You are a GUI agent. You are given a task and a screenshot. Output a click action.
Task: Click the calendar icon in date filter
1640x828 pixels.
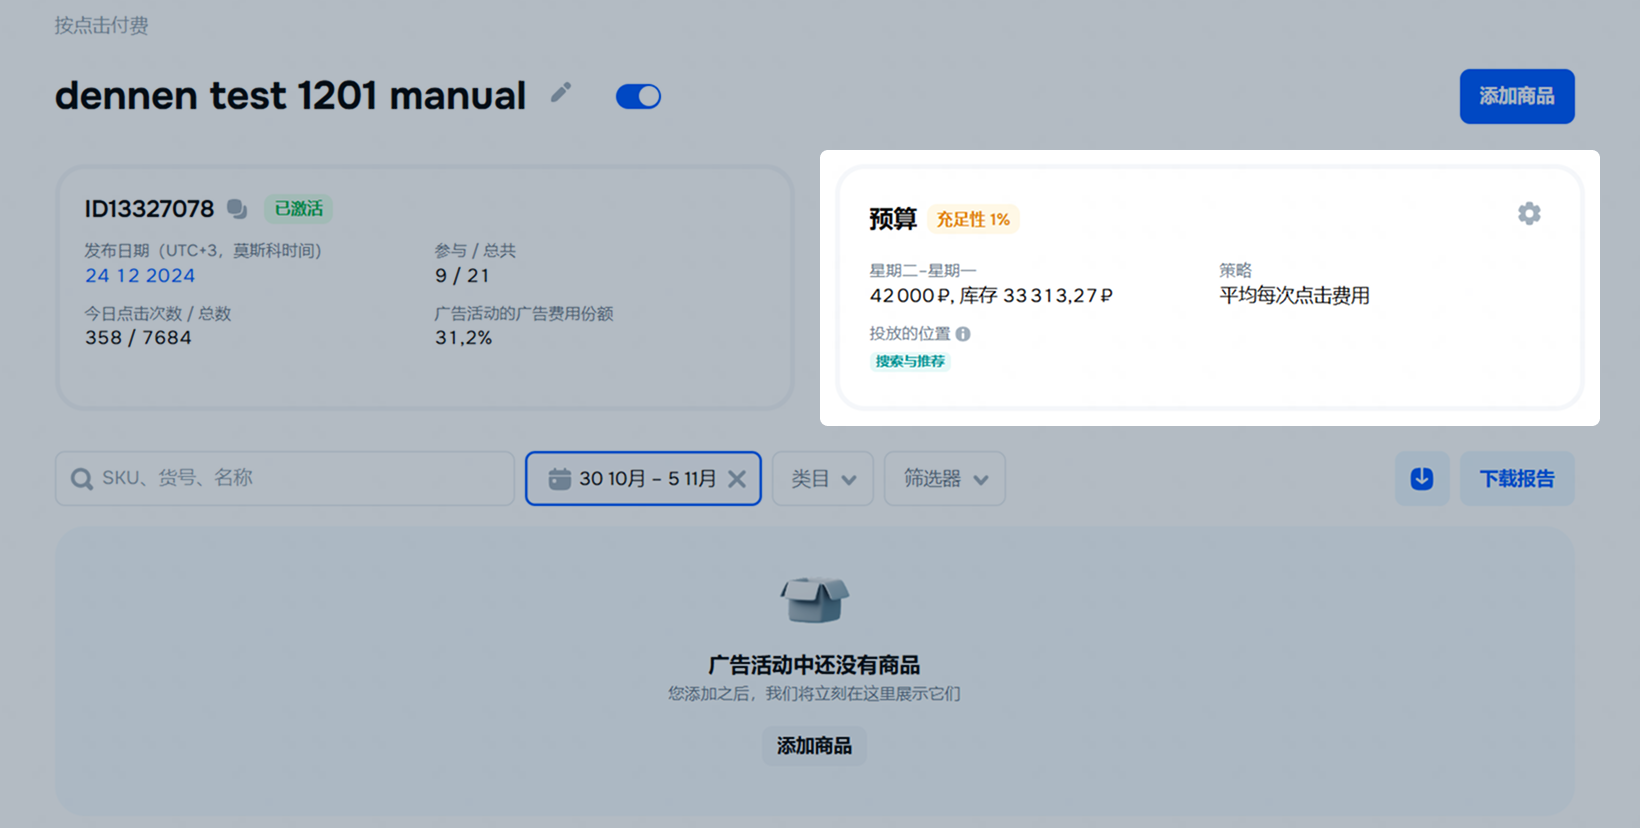pos(559,479)
